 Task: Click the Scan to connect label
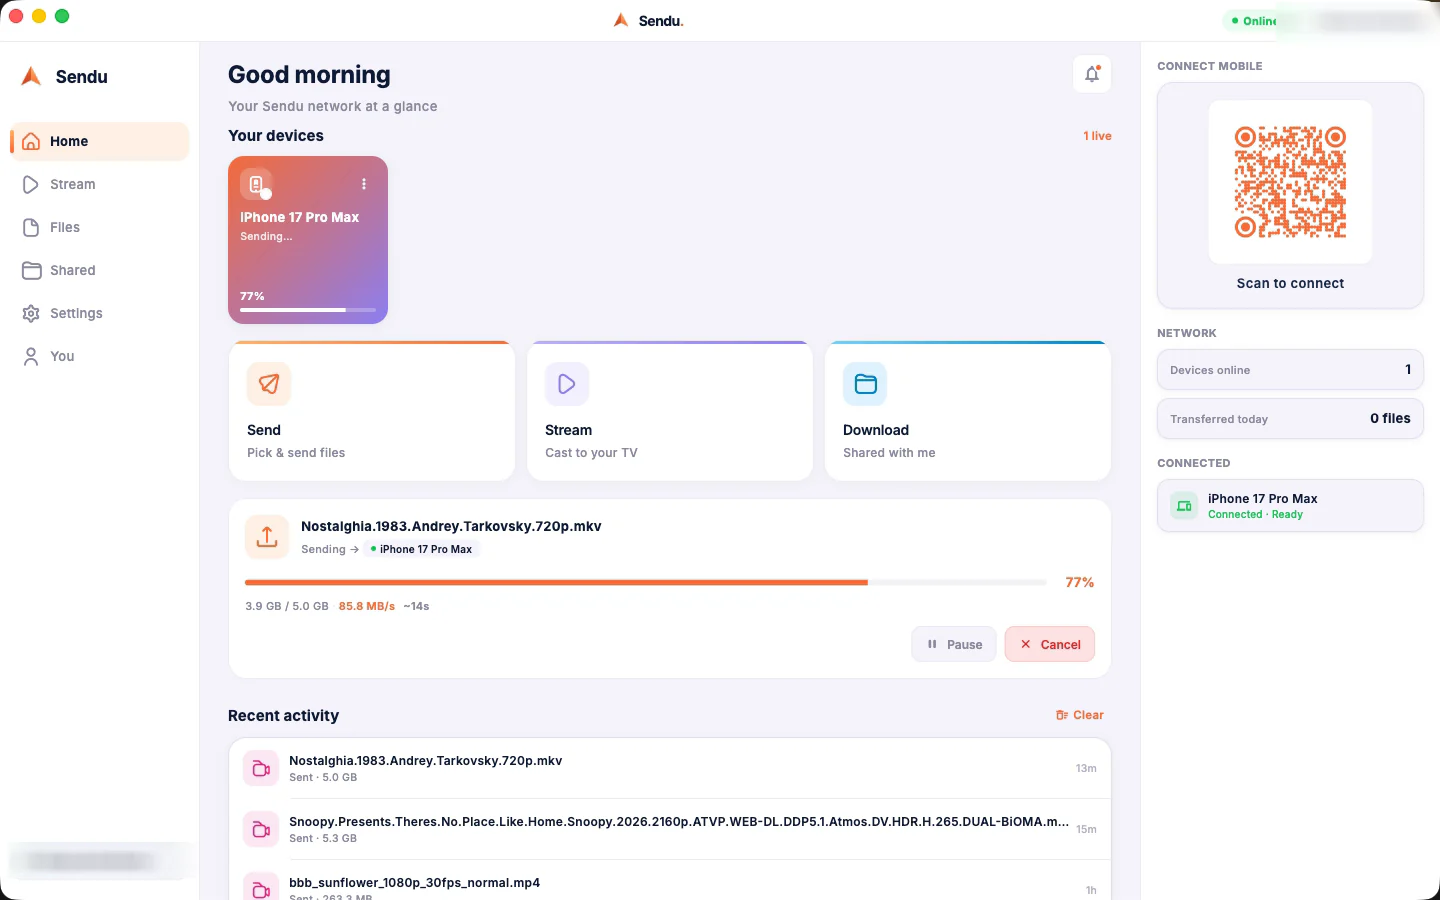point(1290,283)
